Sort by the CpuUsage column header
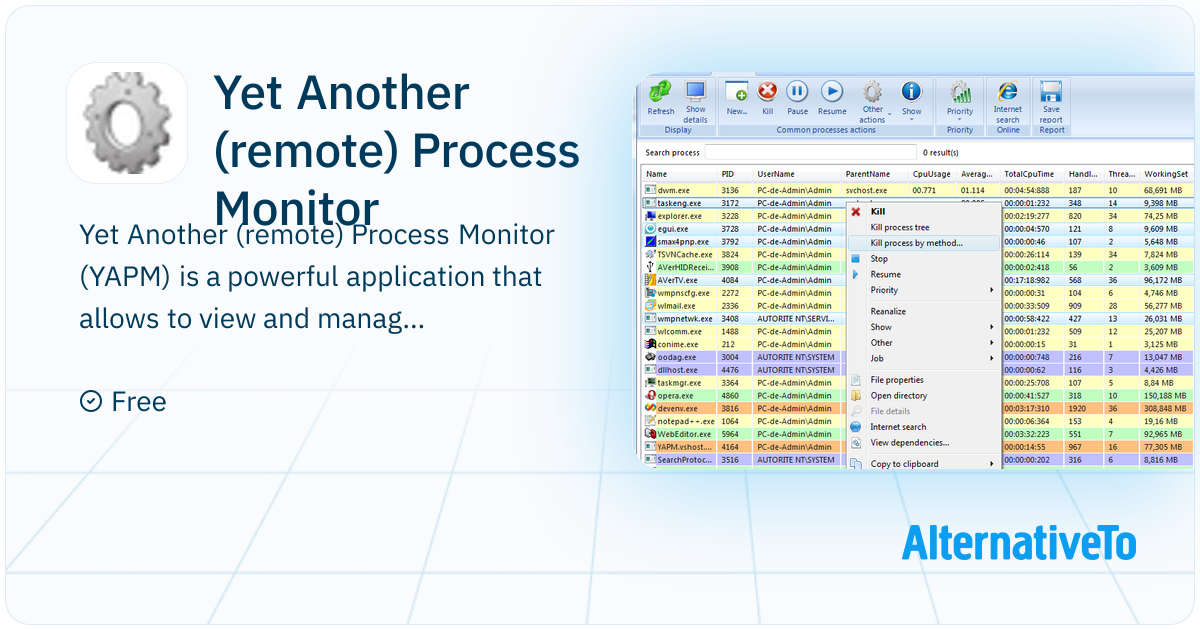 933,174
